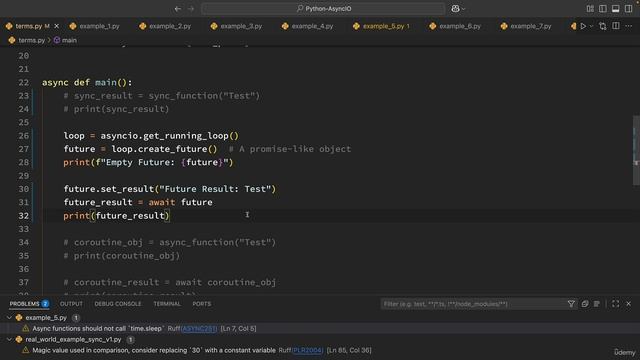
Task: Toggle the bottom panel visibility
Action: tap(616, 9)
